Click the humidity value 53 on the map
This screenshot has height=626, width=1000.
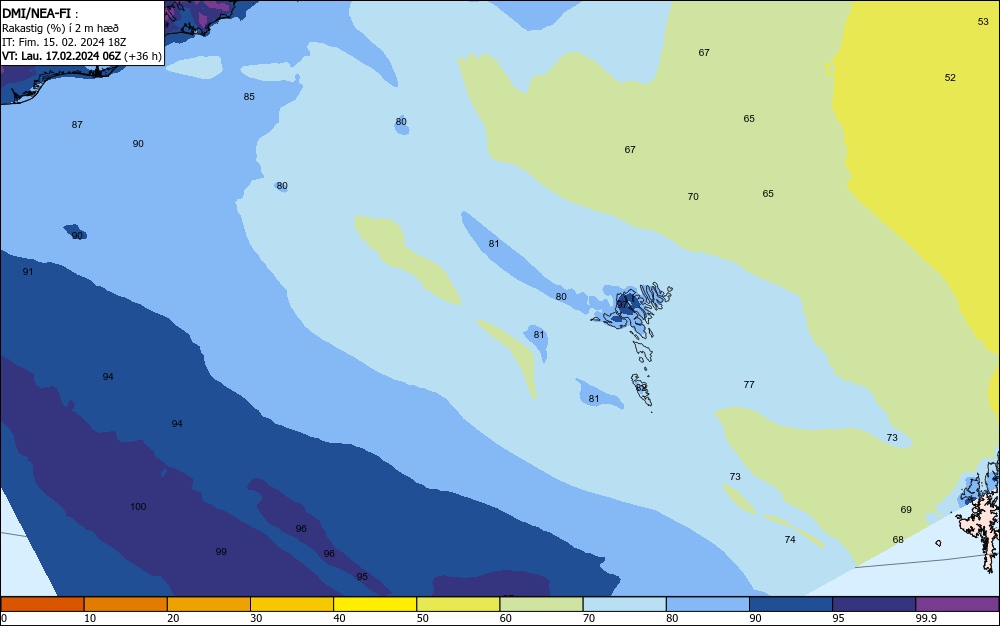pos(983,22)
